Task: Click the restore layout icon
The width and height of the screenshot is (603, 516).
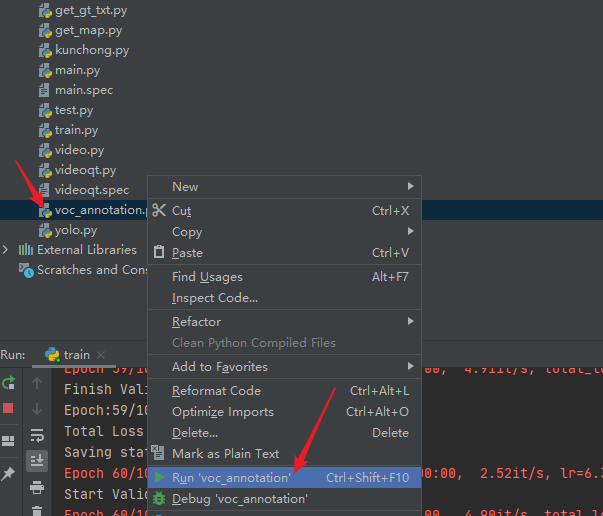Action: point(8,441)
